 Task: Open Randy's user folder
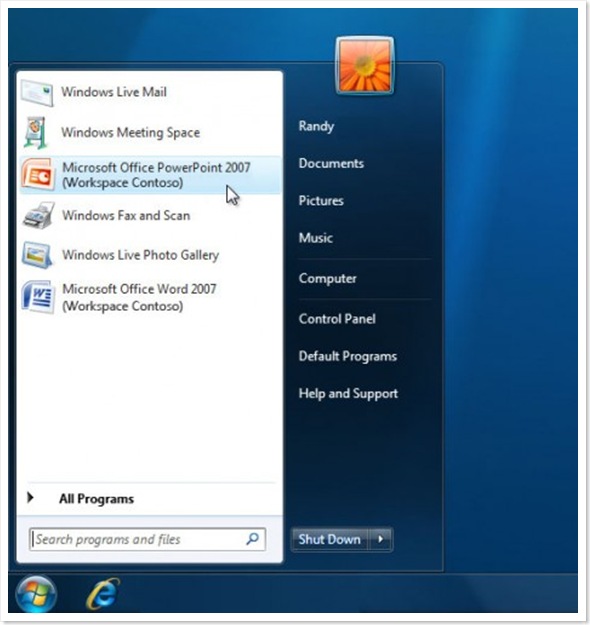click(x=316, y=127)
